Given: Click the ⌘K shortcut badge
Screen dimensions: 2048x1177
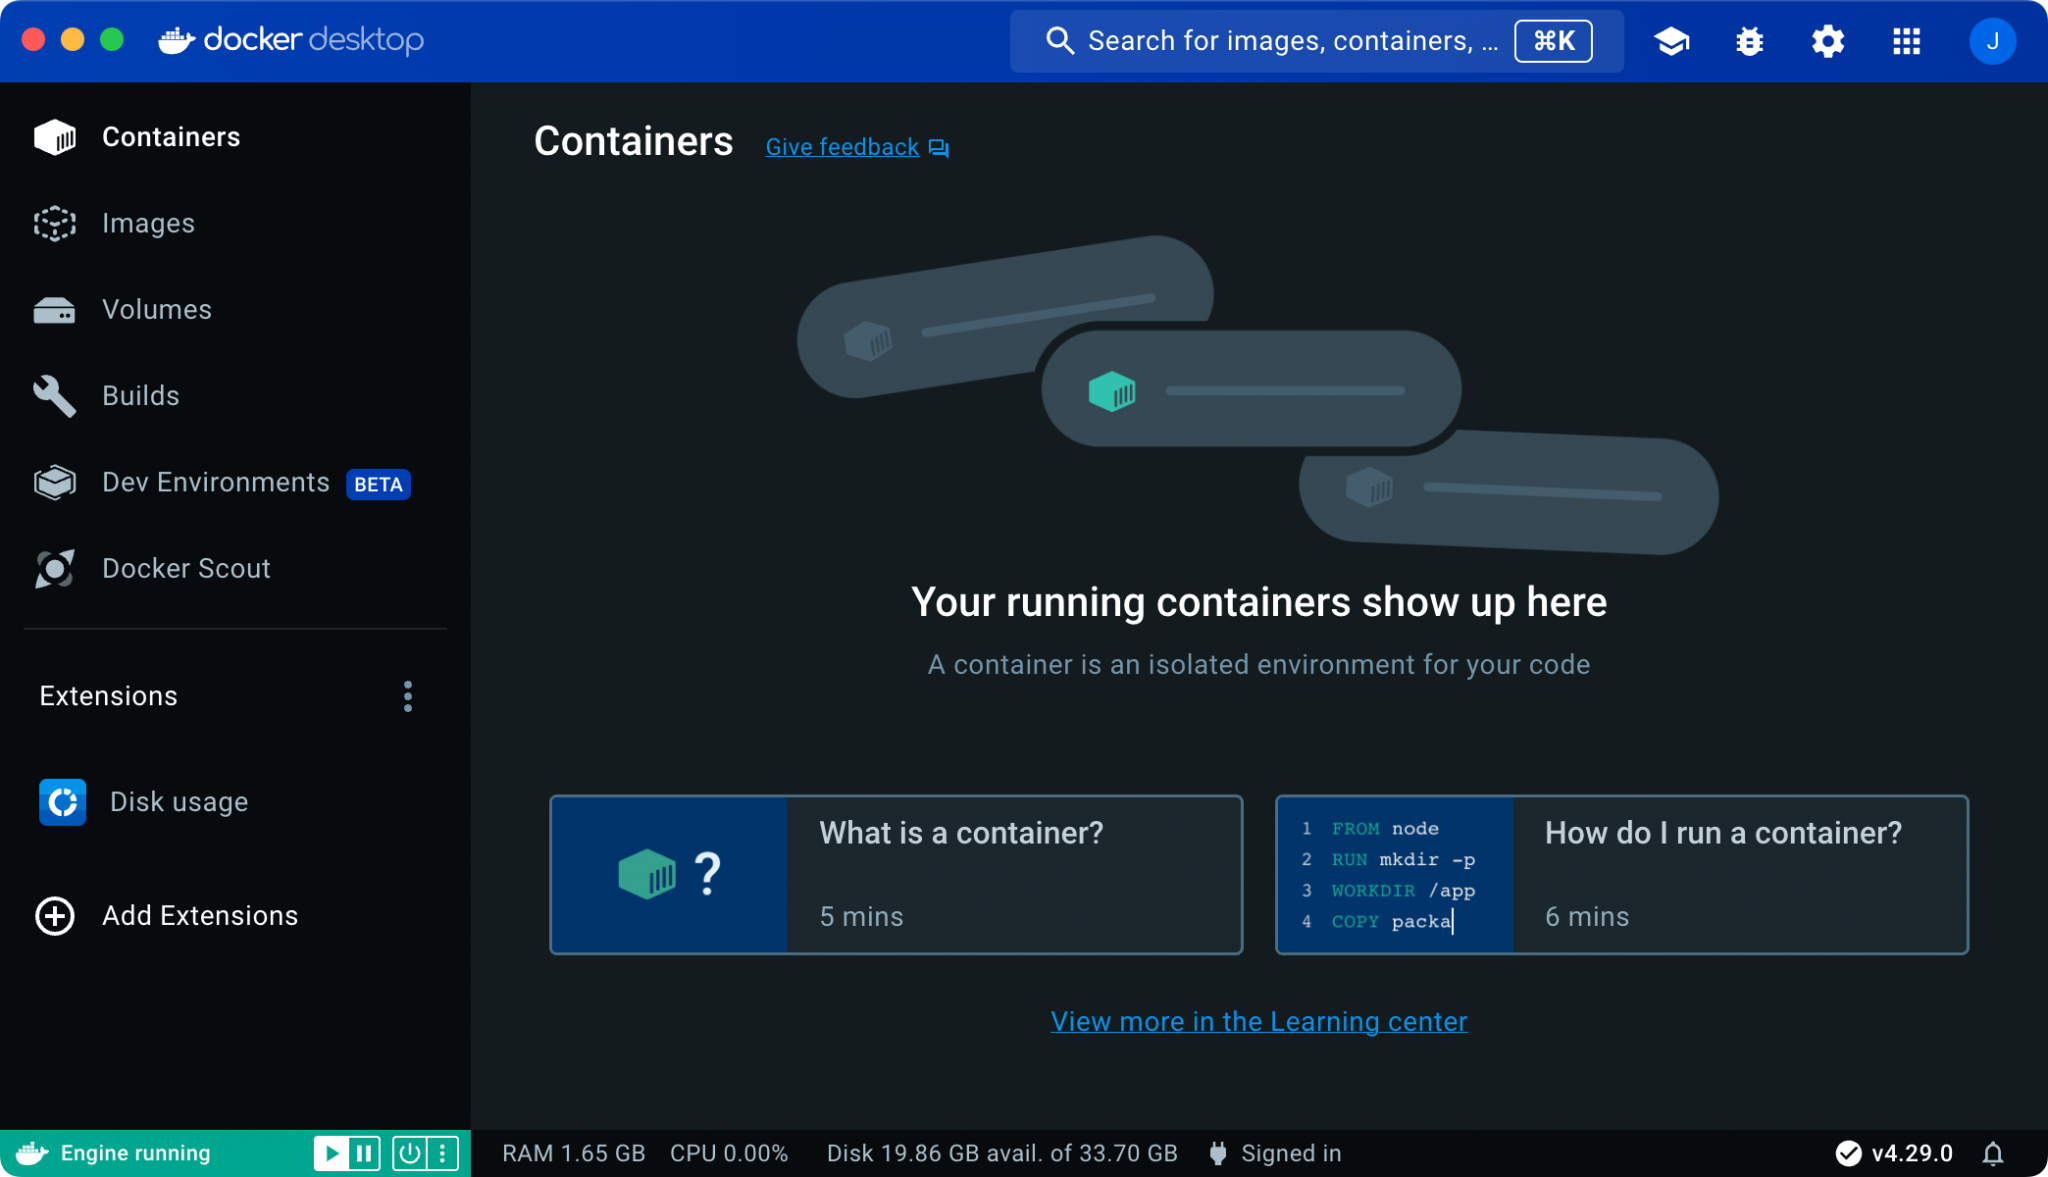Looking at the screenshot, I should pyautogui.click(x=1553, y=41).
